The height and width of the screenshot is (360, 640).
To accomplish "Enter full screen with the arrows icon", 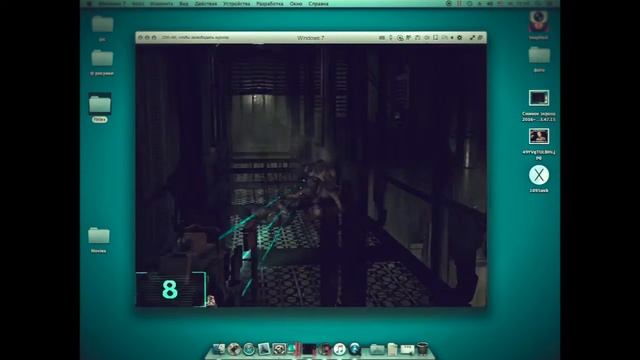I will click(472, 38).
